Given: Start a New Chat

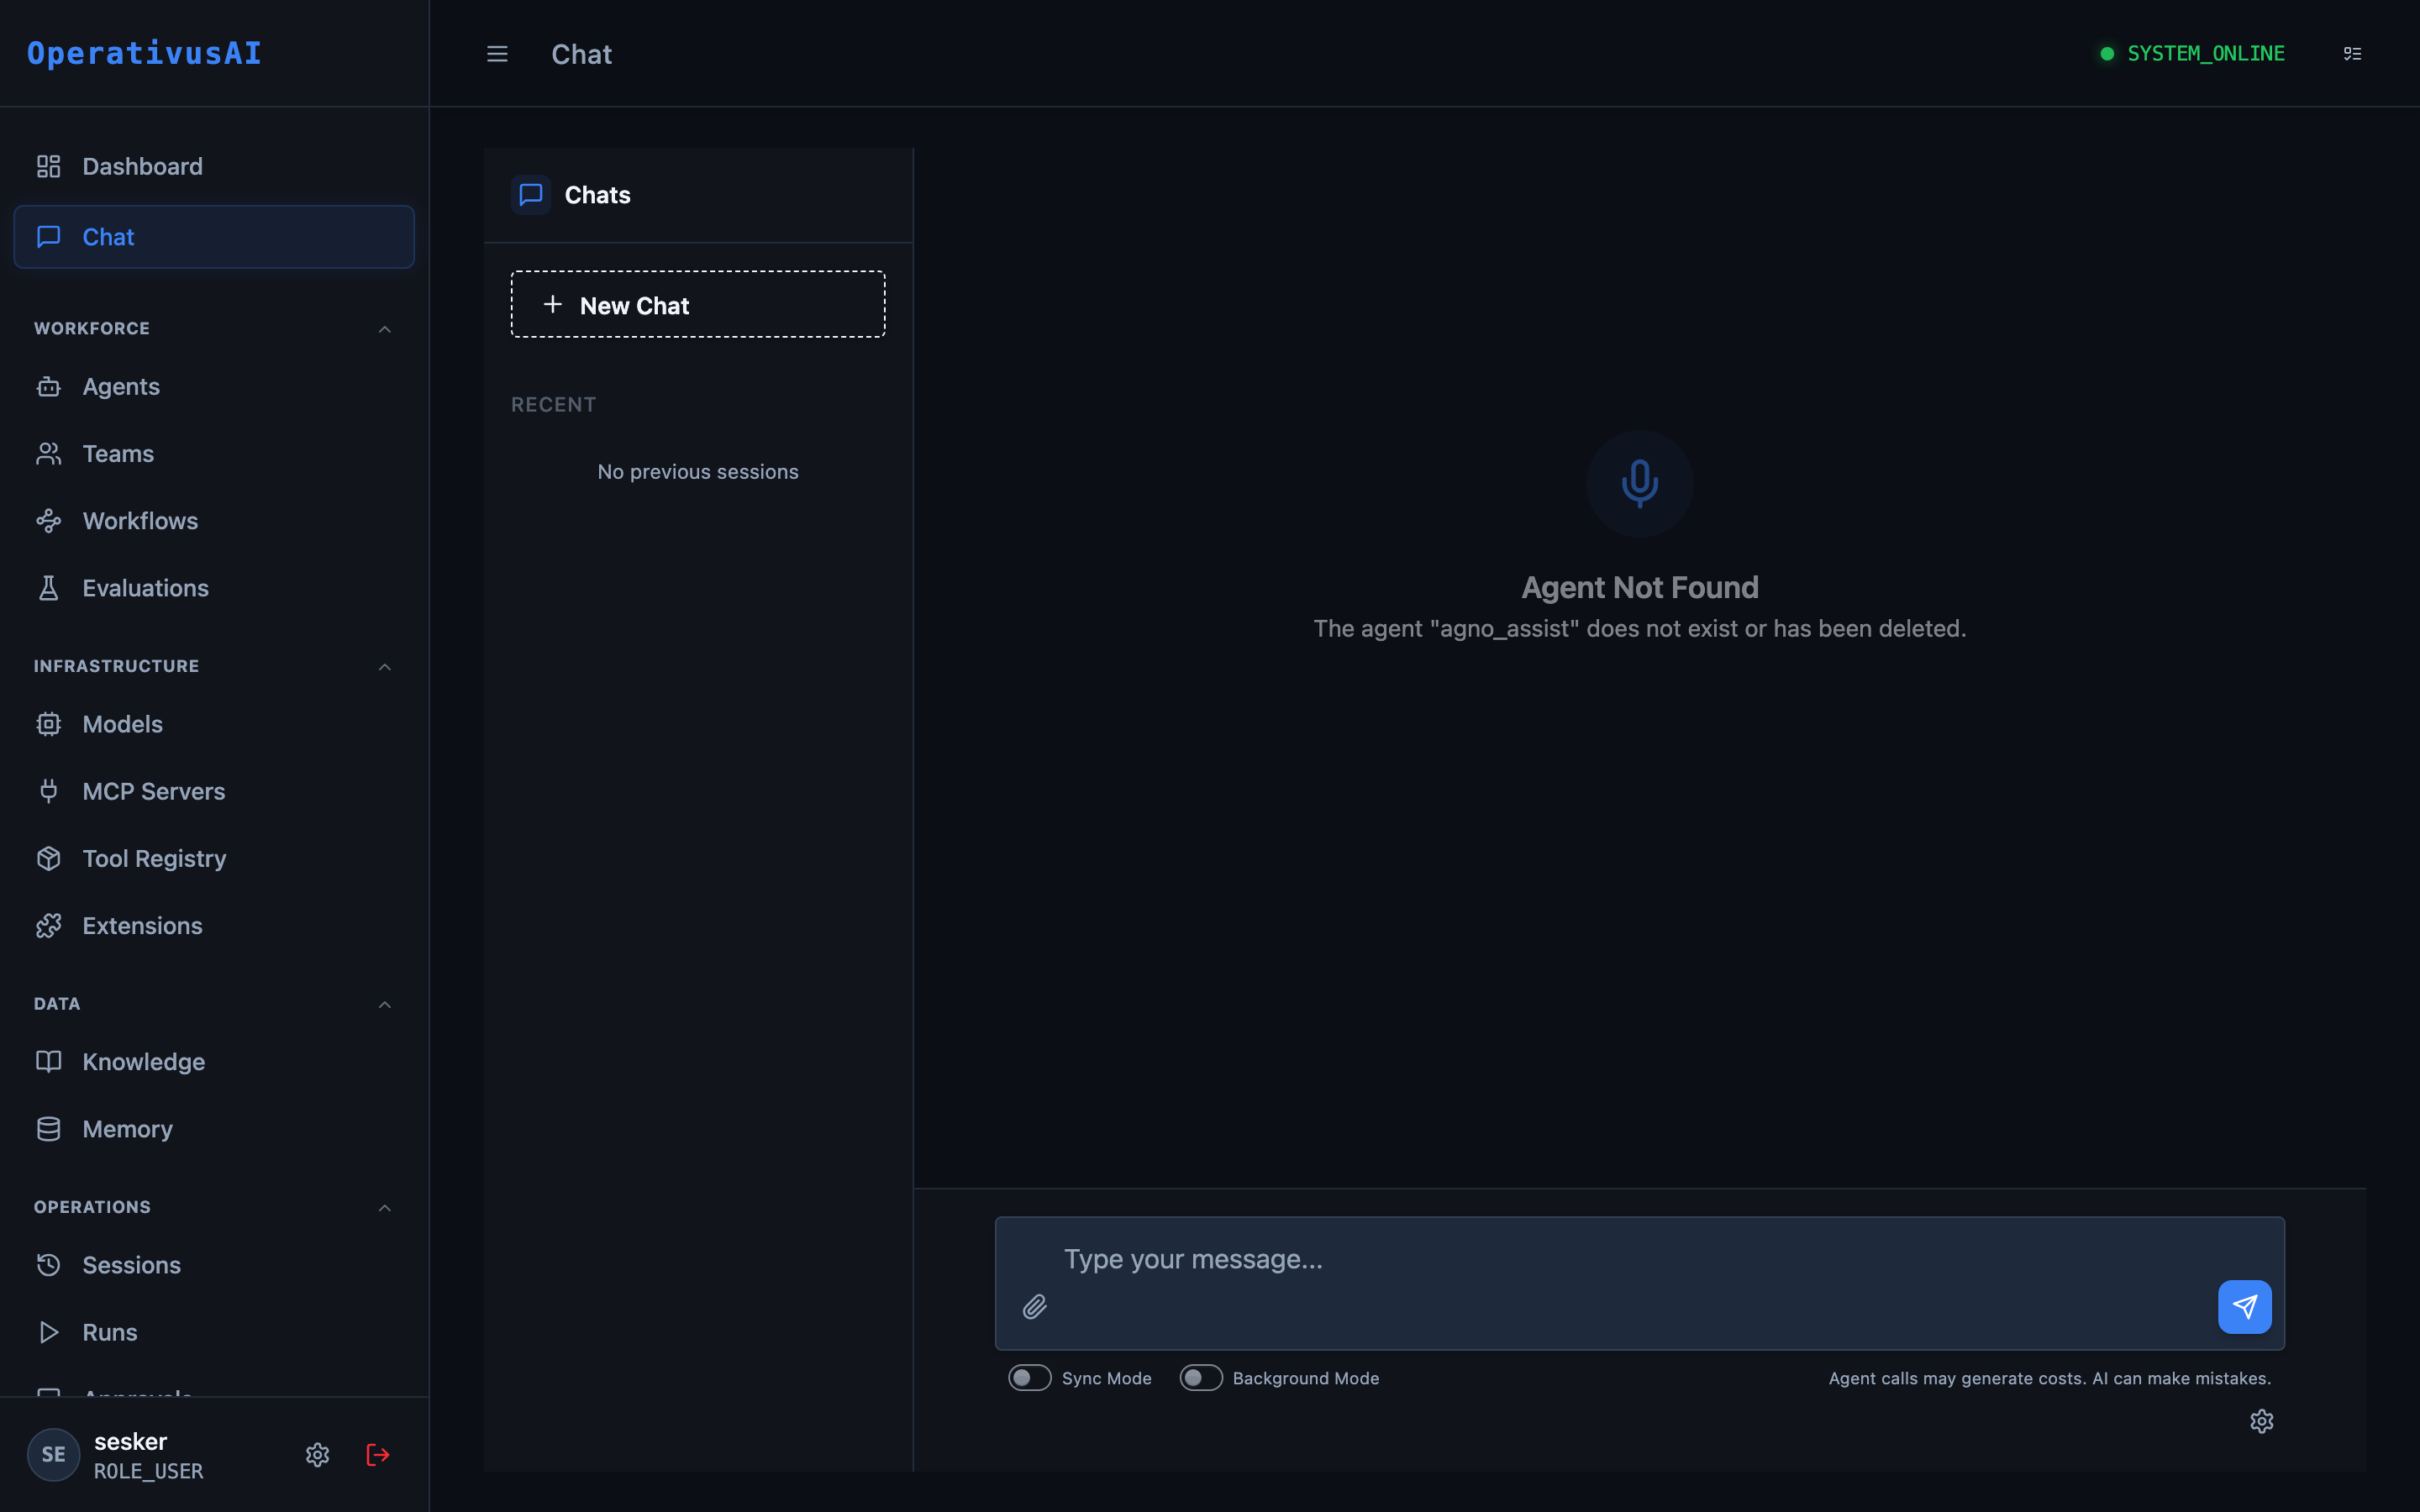Looking at the screenshot, I should pos(698,304).
